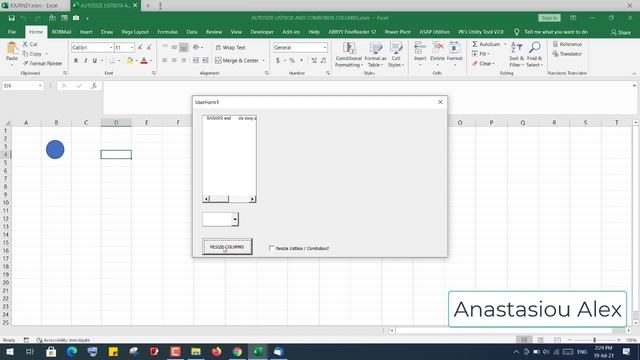Click the Insert cells icon

tap(420, 49)
